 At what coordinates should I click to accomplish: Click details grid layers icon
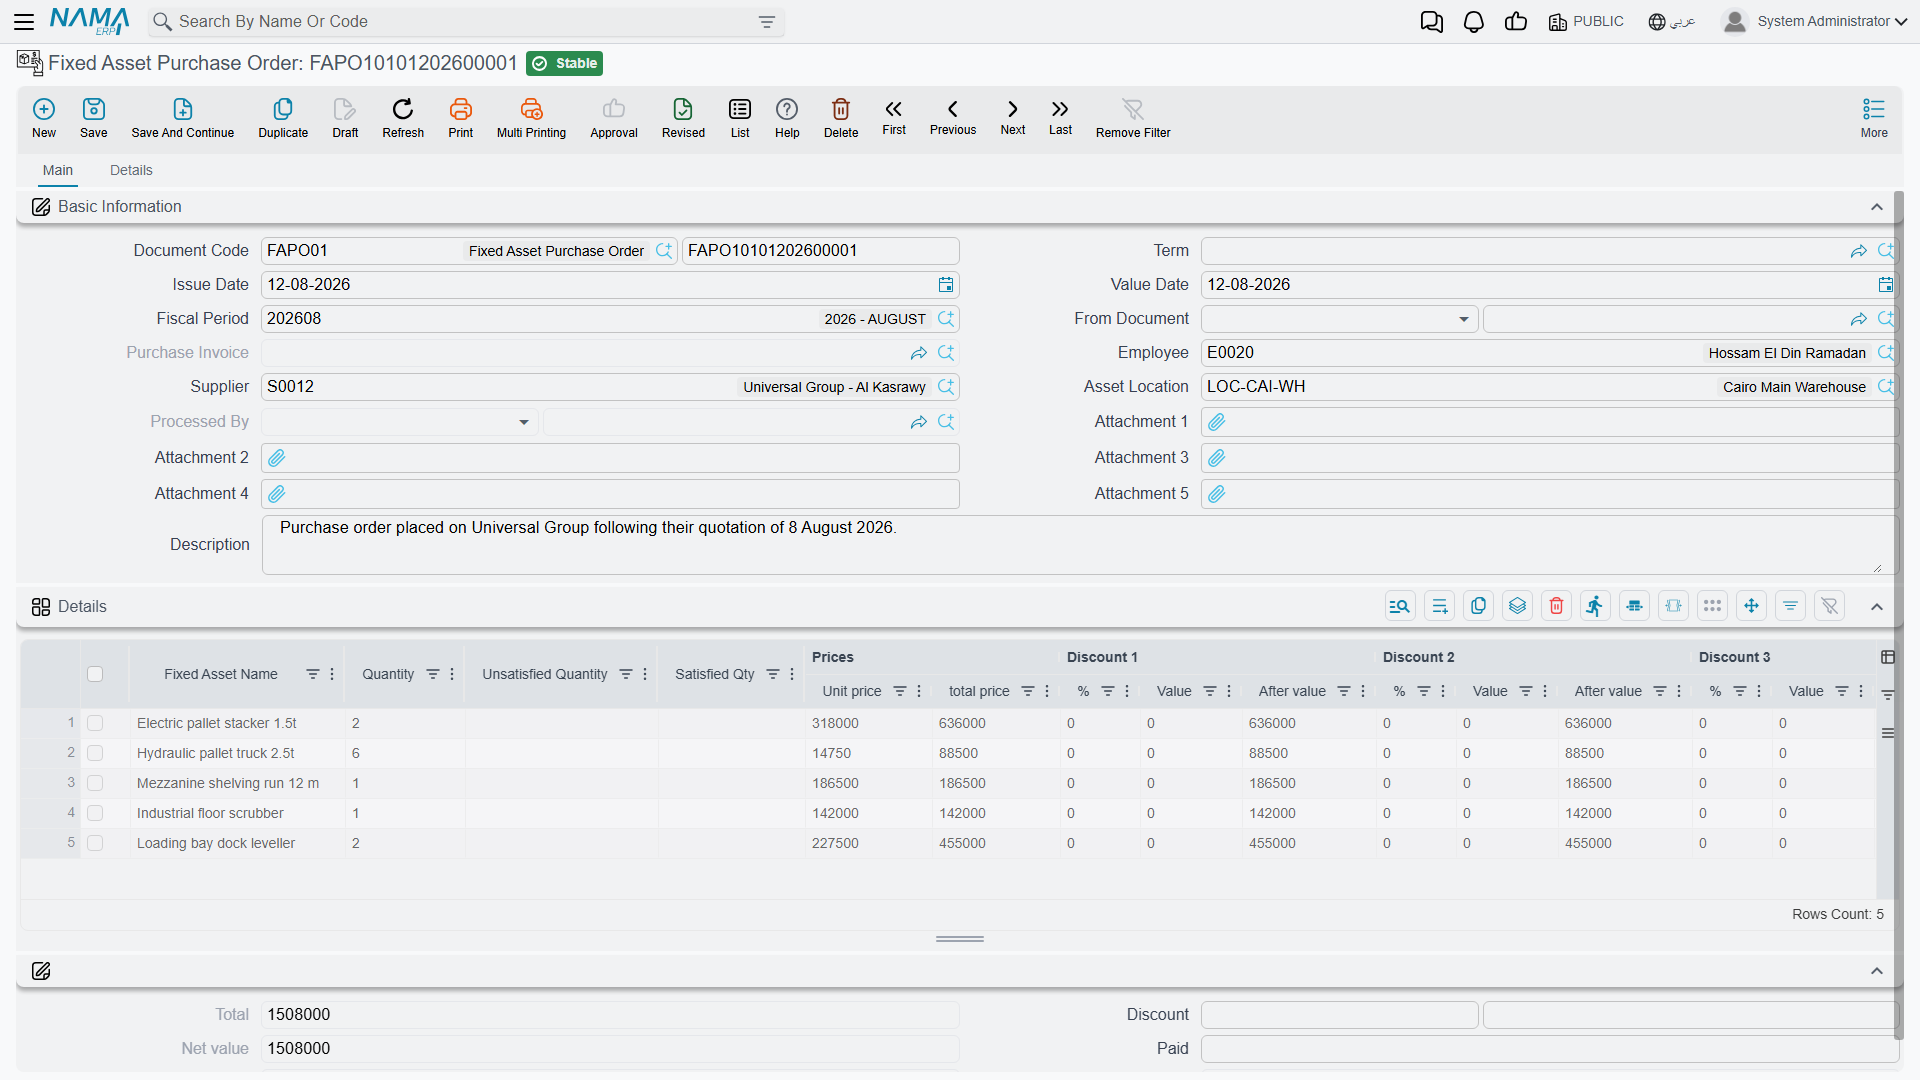point(1518,606)
